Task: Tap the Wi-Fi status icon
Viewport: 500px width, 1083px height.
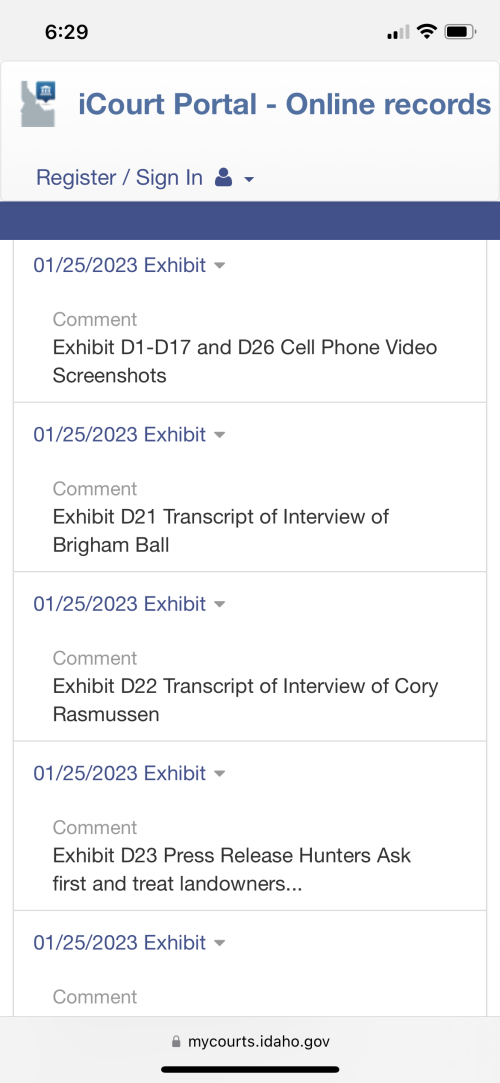Action: (x=428, y=31)
